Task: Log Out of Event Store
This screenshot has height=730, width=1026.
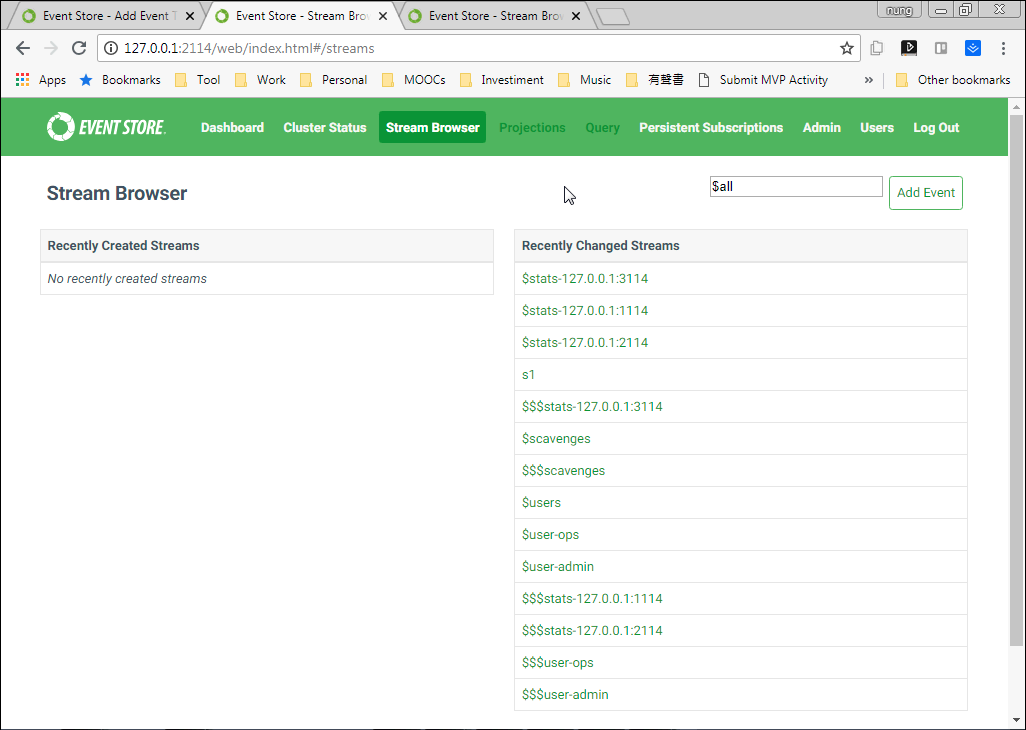Action: coord(936,127)
